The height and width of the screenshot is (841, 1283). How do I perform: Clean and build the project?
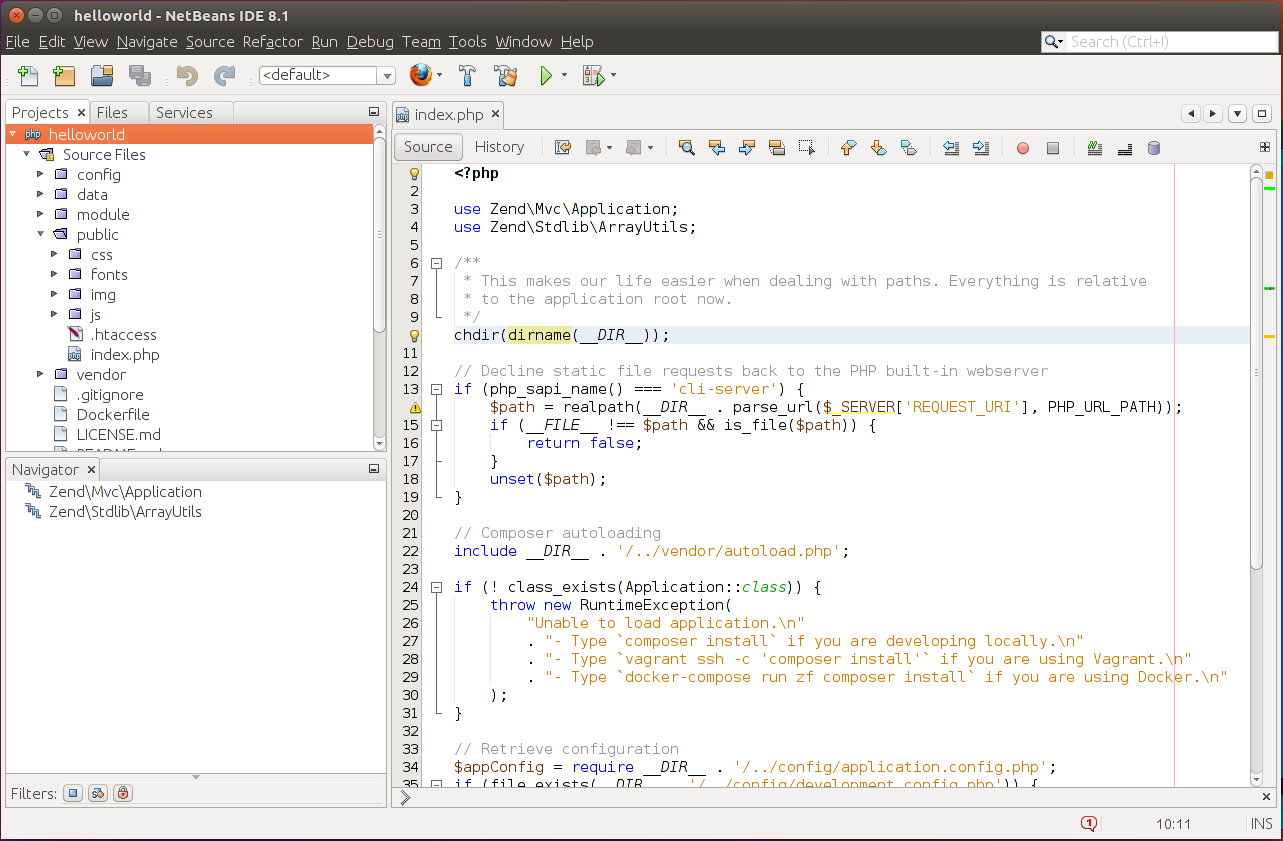507,75
